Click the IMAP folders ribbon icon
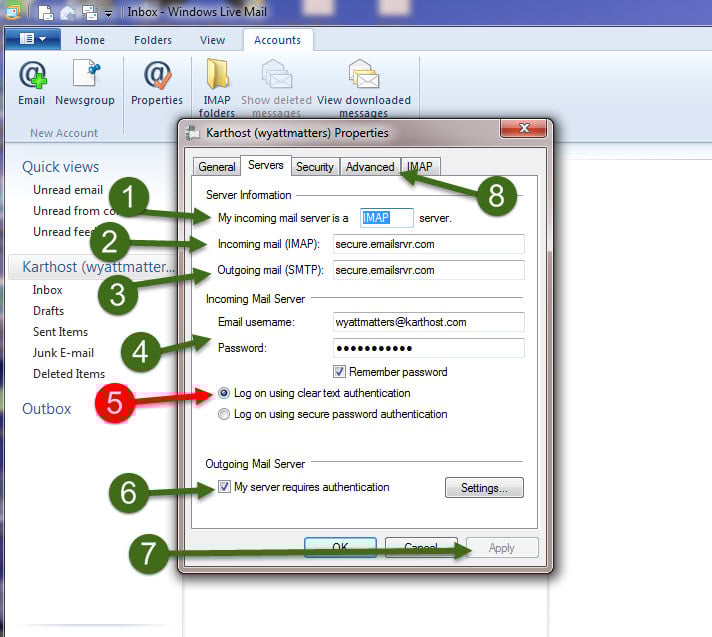Viewport: 712px width, 637px height. (x=218, y=74)
